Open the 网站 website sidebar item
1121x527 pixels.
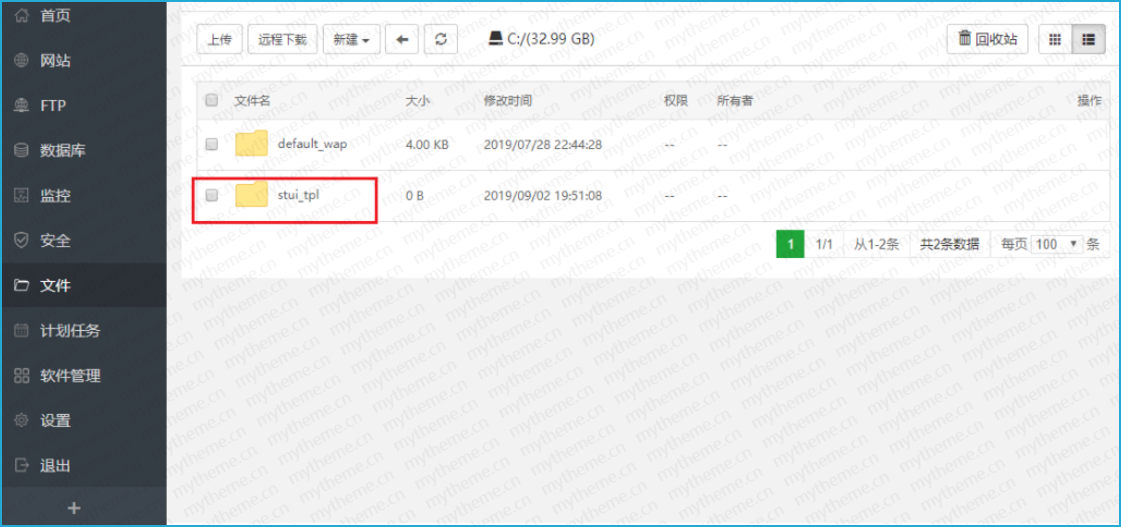(84, 61)
